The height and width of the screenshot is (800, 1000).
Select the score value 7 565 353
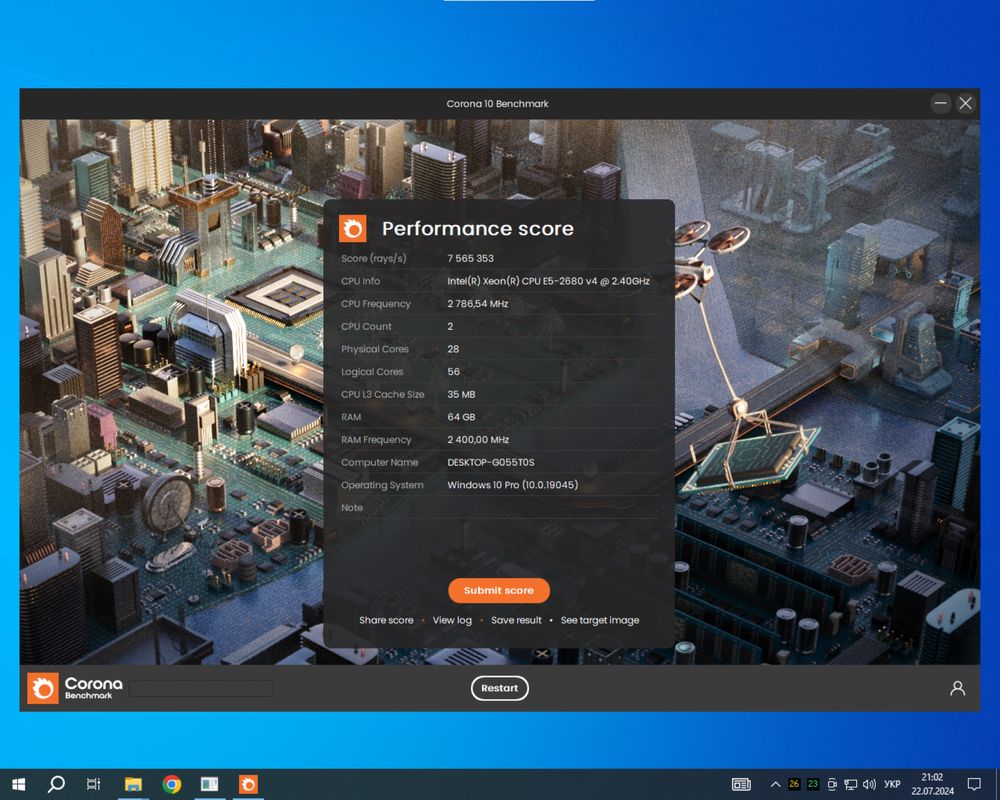click(471, 258)
